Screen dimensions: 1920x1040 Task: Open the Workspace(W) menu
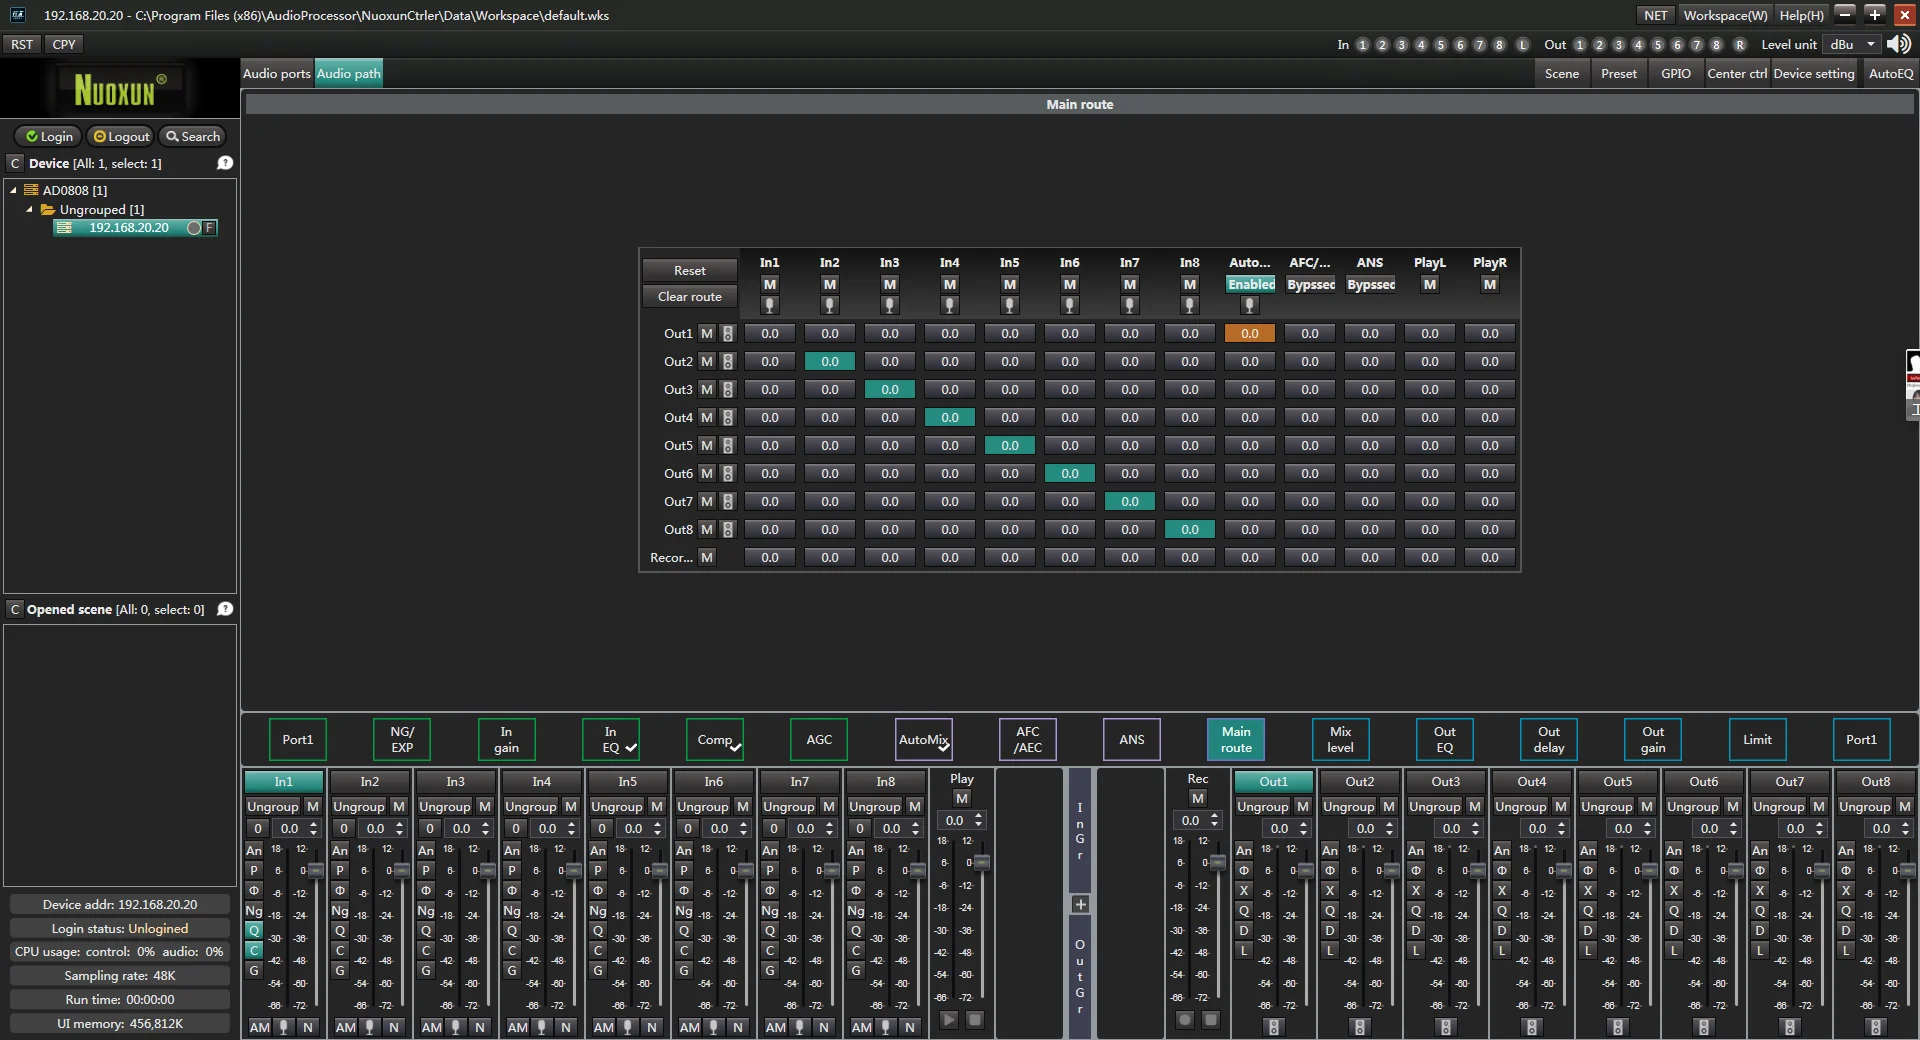coord(1725,15)
